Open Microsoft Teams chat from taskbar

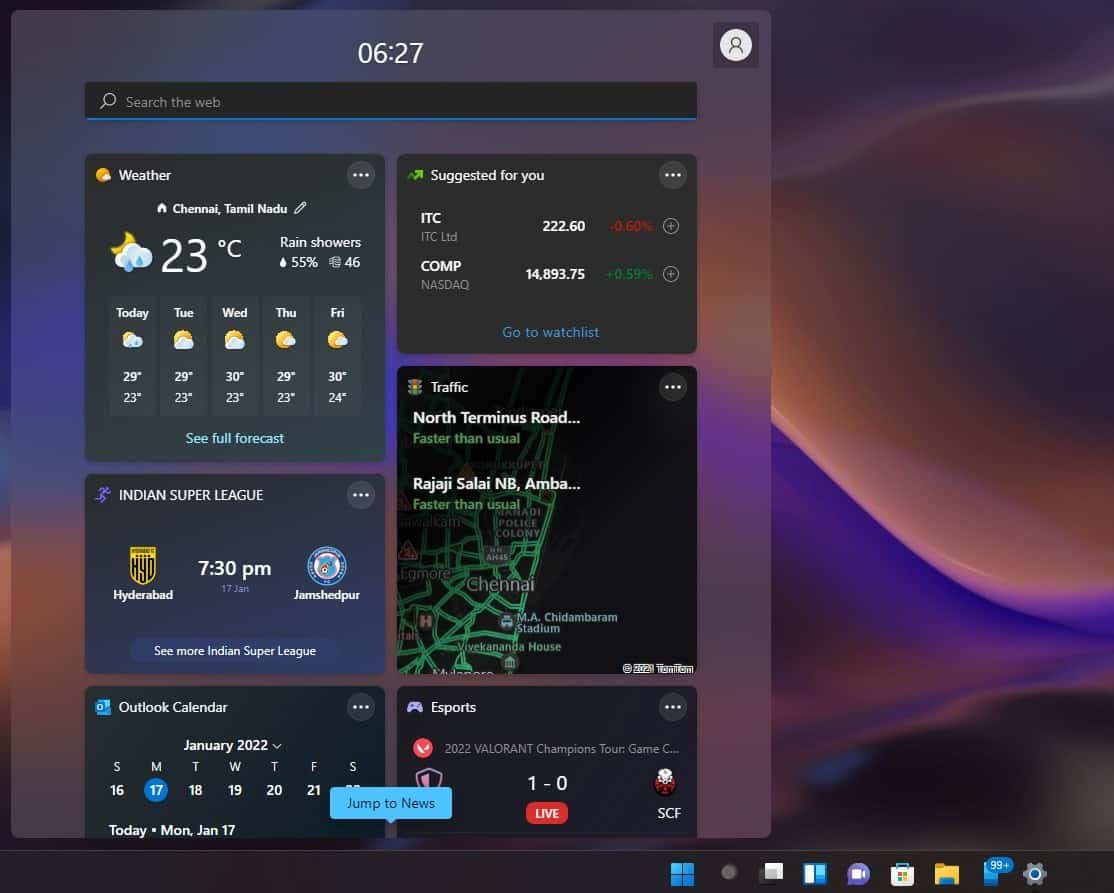pyautogui.click(x=858, y=872)
